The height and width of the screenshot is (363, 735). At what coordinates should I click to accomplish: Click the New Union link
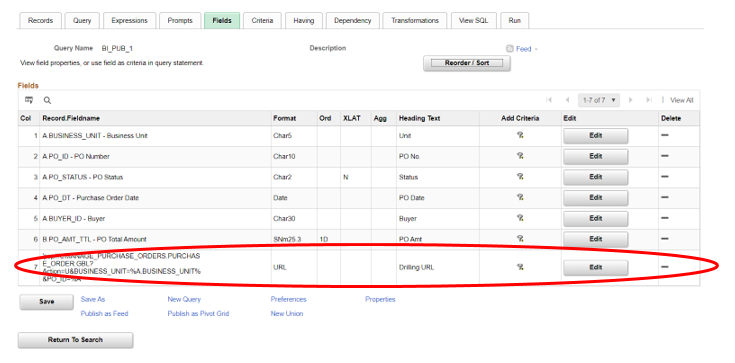click(286, 313)
